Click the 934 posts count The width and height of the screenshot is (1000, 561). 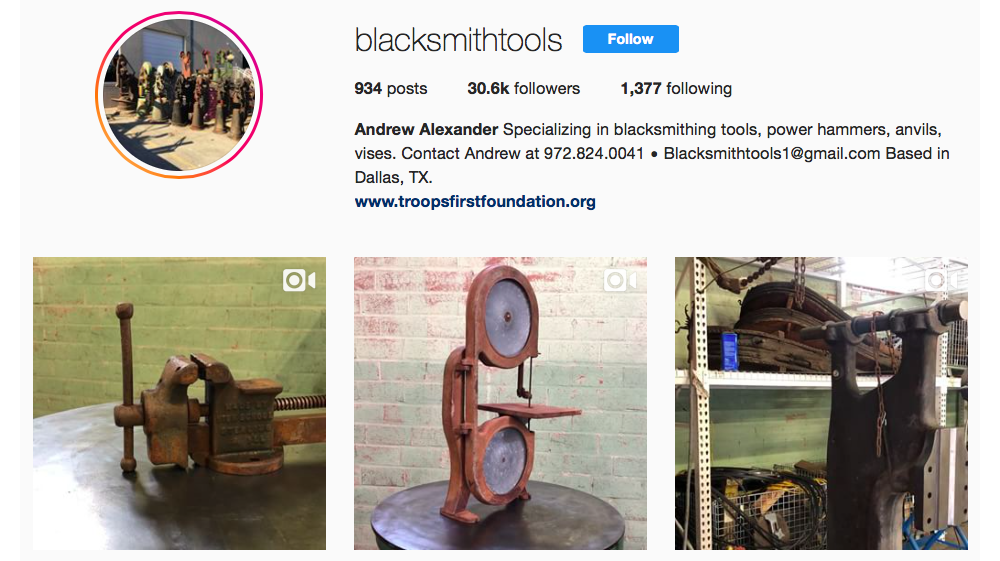tap(391, 89)
